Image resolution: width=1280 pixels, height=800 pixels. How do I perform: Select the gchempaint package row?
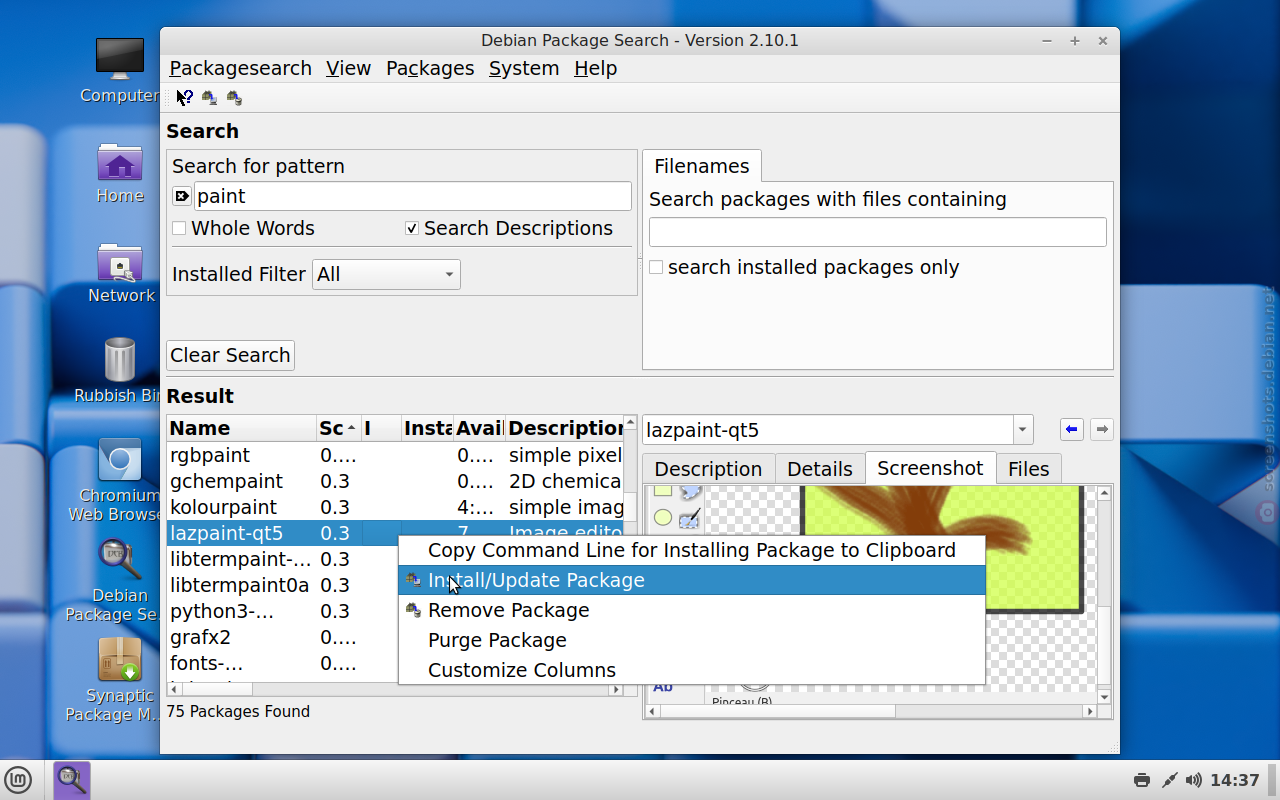(x=395, y=481)
